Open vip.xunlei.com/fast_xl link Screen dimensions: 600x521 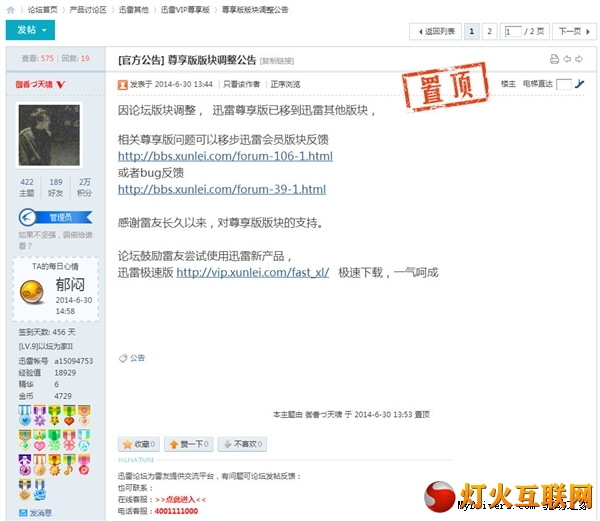(253, 272)
